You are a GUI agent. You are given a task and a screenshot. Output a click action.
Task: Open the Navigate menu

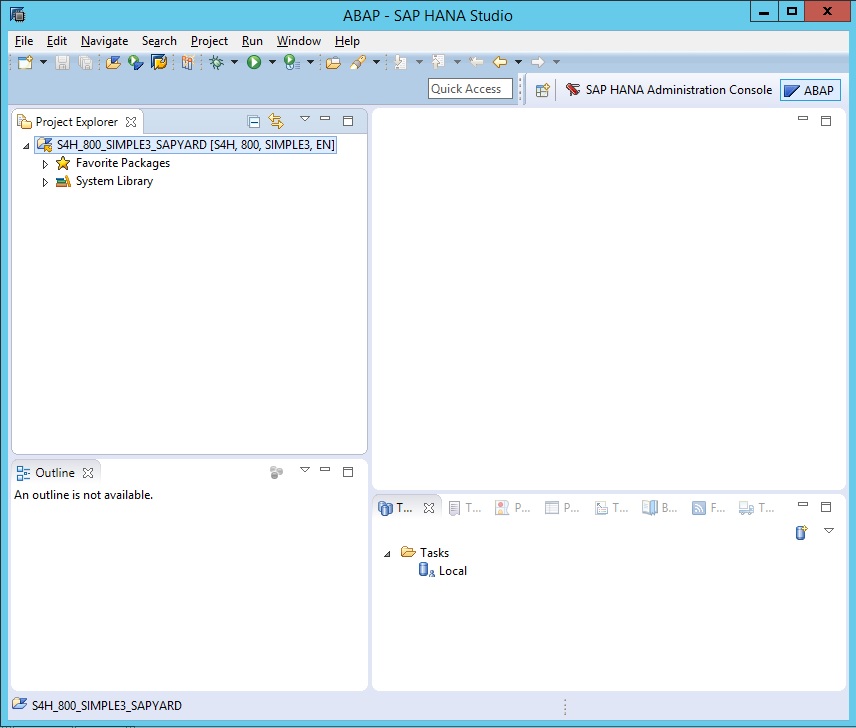click(x=104, y=41)
